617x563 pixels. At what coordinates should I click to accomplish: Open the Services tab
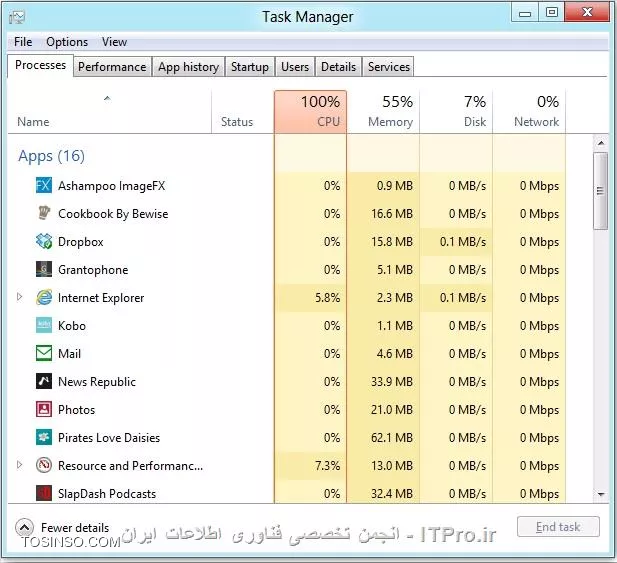tap(388, 67)
